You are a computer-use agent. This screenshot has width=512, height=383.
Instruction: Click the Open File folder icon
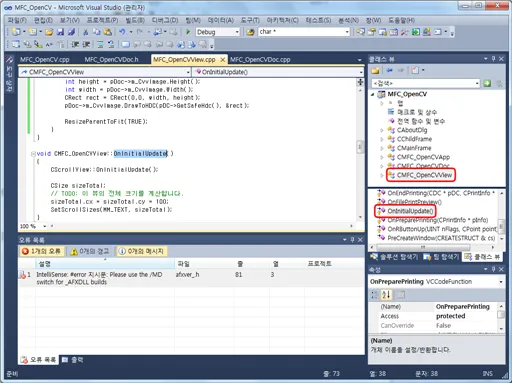[49, 32]
